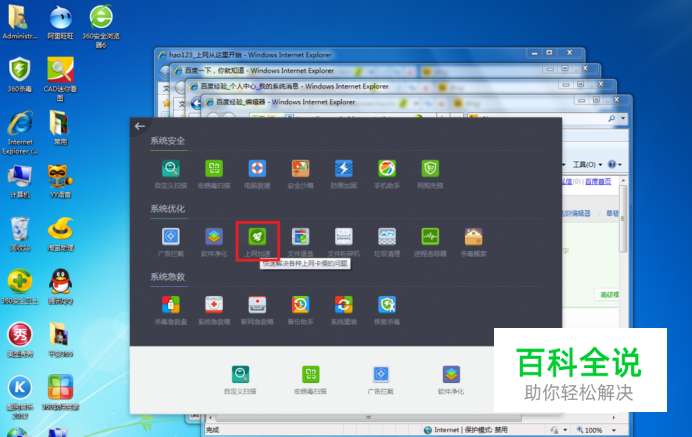Open the IE search magnifier dropdown arrow
Image resolution: width=692 pixels, height=437 pixels.
623,118
